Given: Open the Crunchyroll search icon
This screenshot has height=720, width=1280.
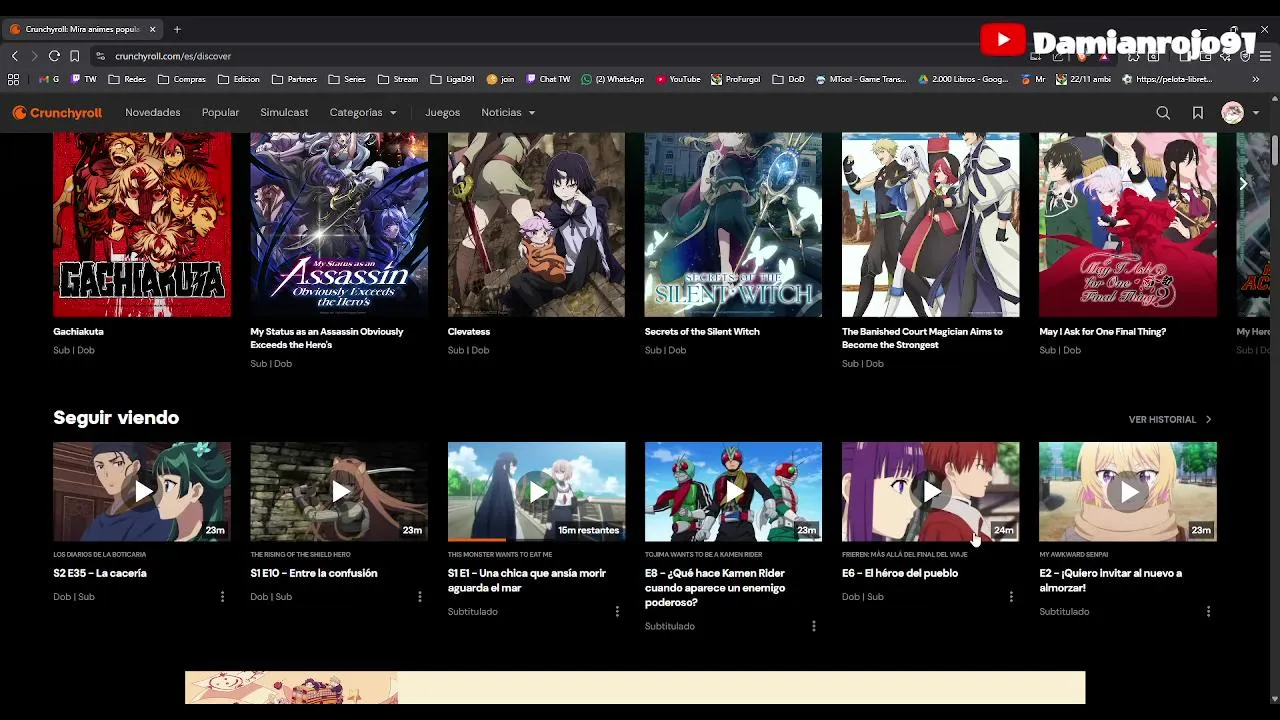Looking at the screenshot, I should click(x=1163, y=113).
